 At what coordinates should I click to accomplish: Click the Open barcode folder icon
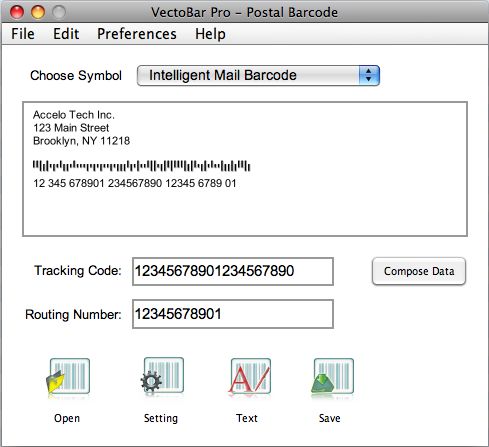pyautogui.click(x=68, y=377)
